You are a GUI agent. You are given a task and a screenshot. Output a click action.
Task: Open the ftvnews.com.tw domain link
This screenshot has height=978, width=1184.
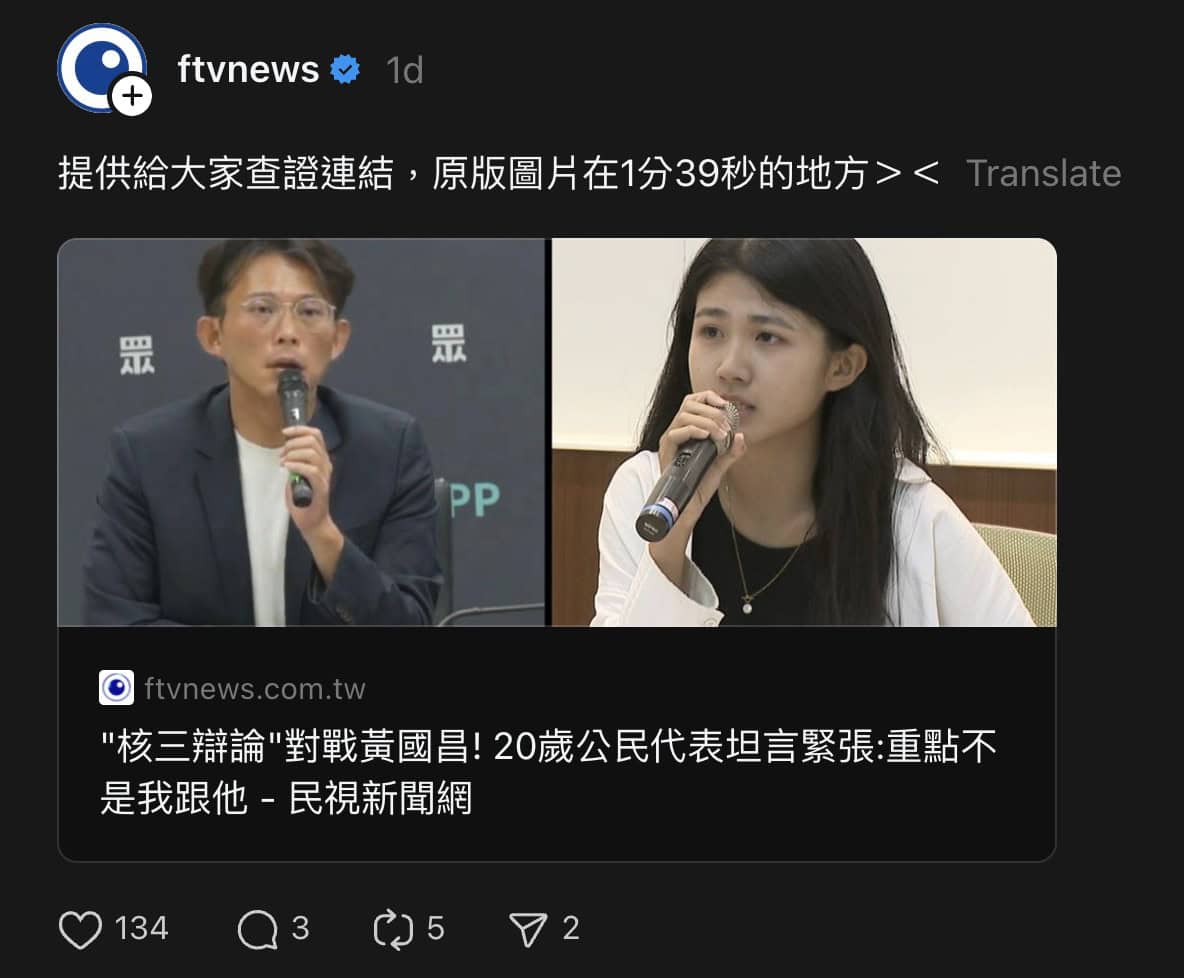coord(254,689)
